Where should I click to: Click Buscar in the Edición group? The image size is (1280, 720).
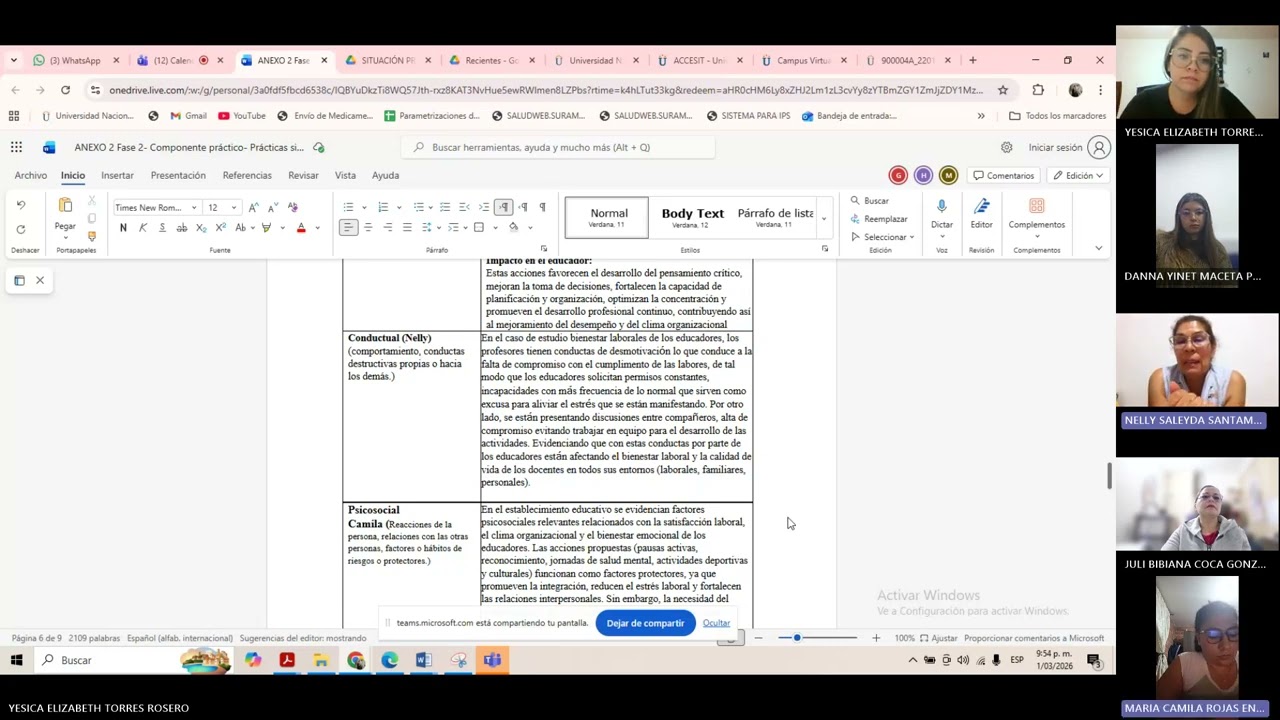(x=870, y=201)
